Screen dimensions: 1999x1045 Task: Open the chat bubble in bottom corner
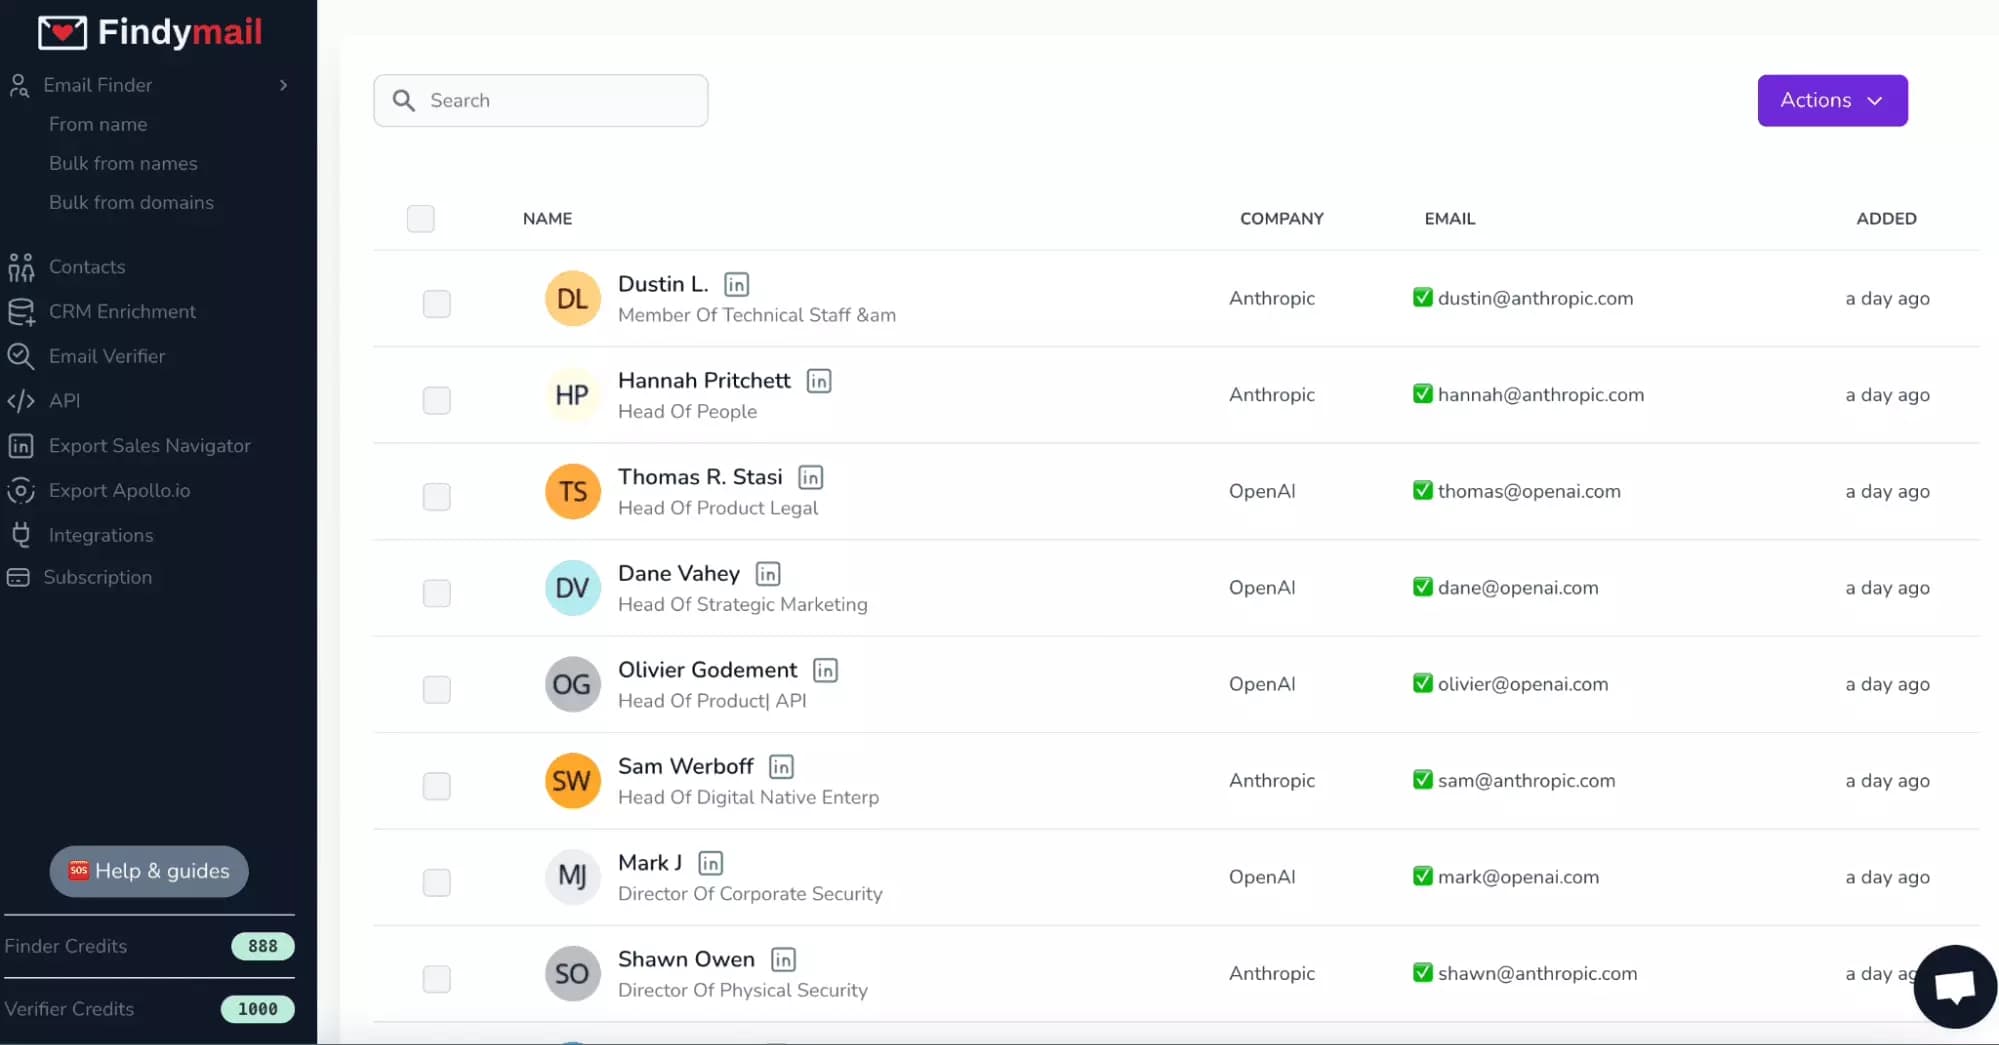point(1954,987)
